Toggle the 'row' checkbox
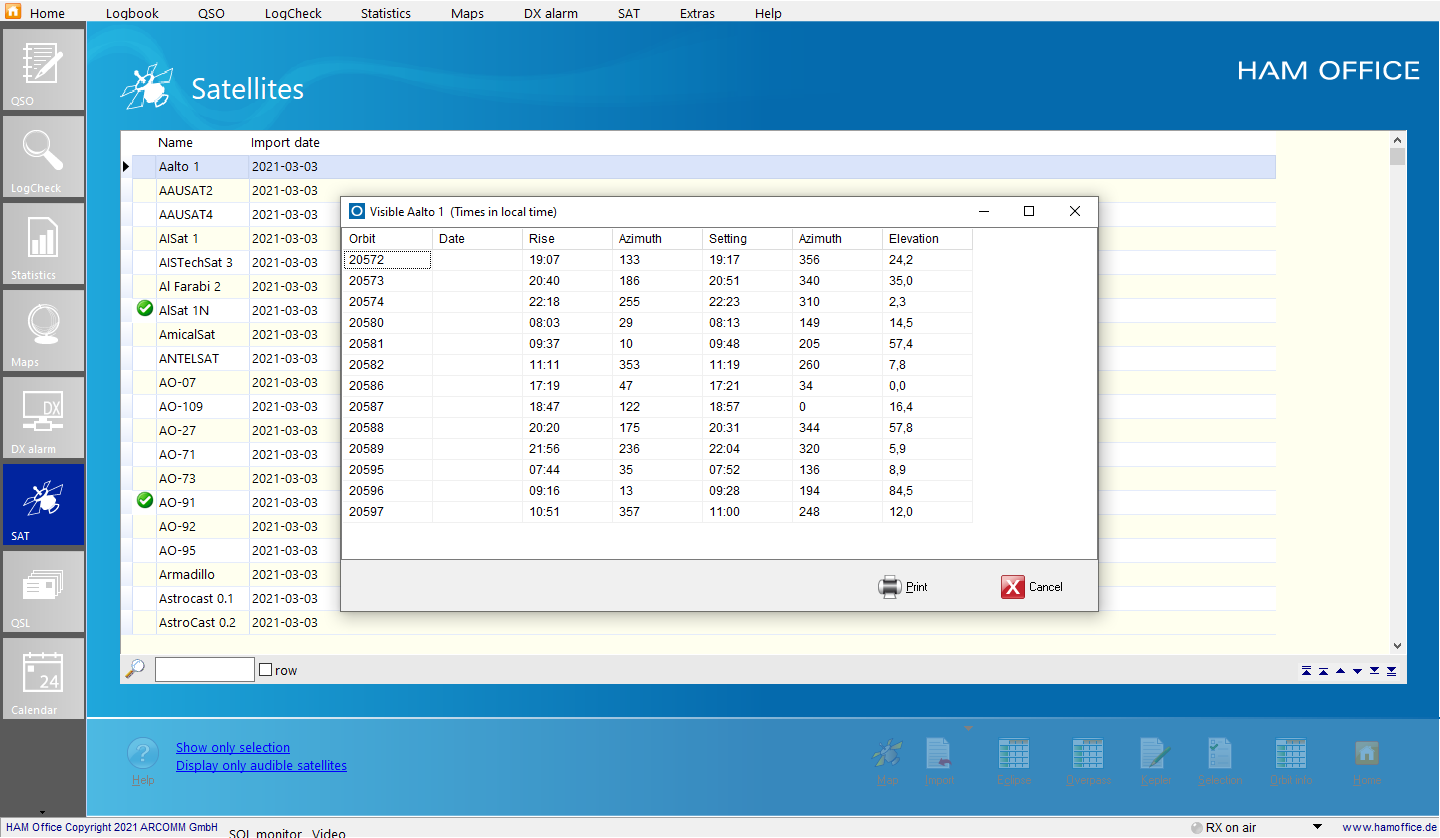The height and width of the screenshot is (838, 1440). (x=265, y=670)
